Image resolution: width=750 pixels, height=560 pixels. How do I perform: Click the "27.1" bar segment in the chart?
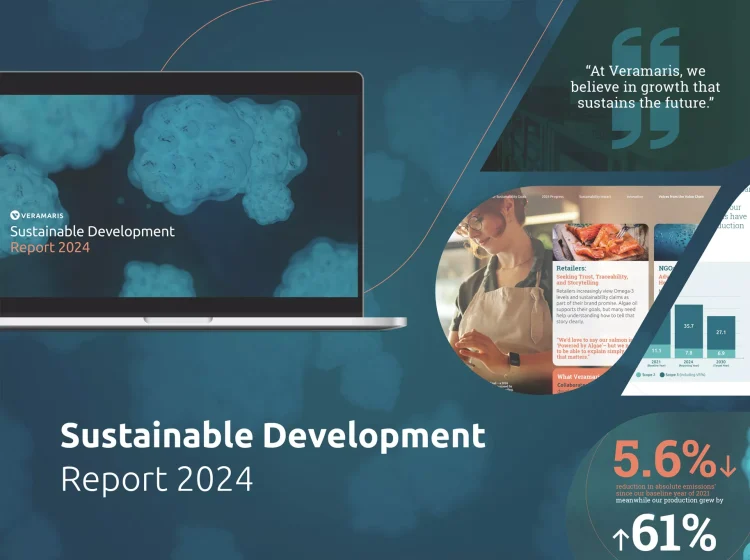(x=721, y=332)
